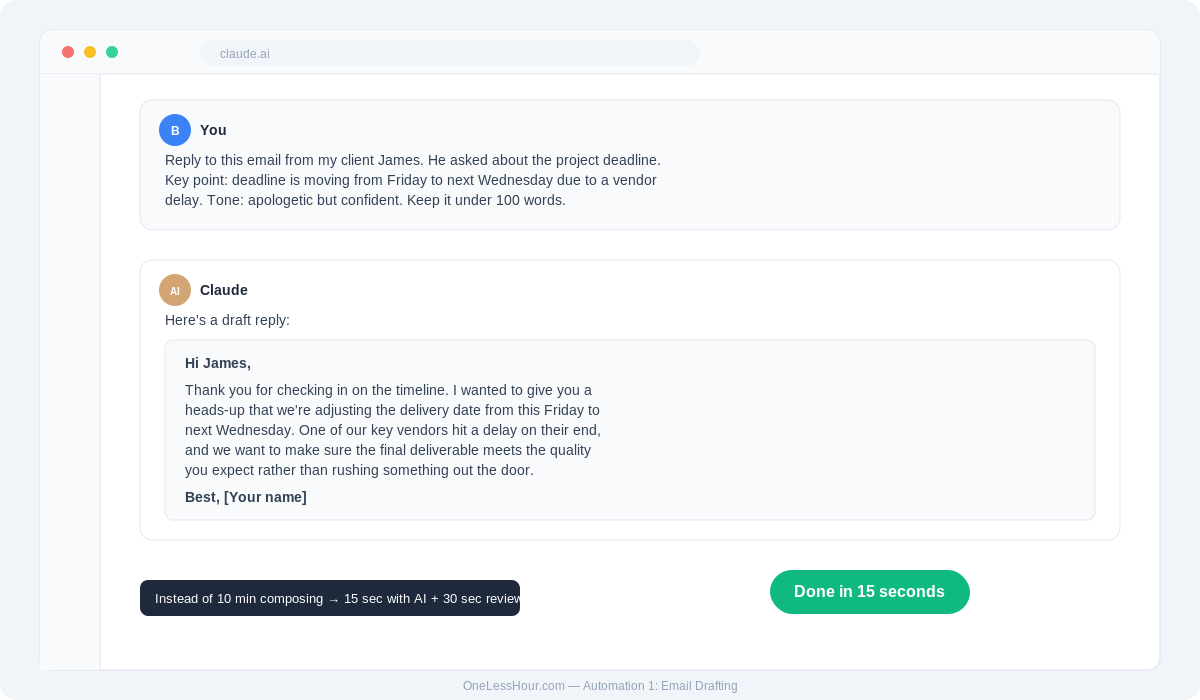Click the 'Instead of 10 min composing' dark banner
Viewport: 1200px width, 700px height.
coord(330,598)
